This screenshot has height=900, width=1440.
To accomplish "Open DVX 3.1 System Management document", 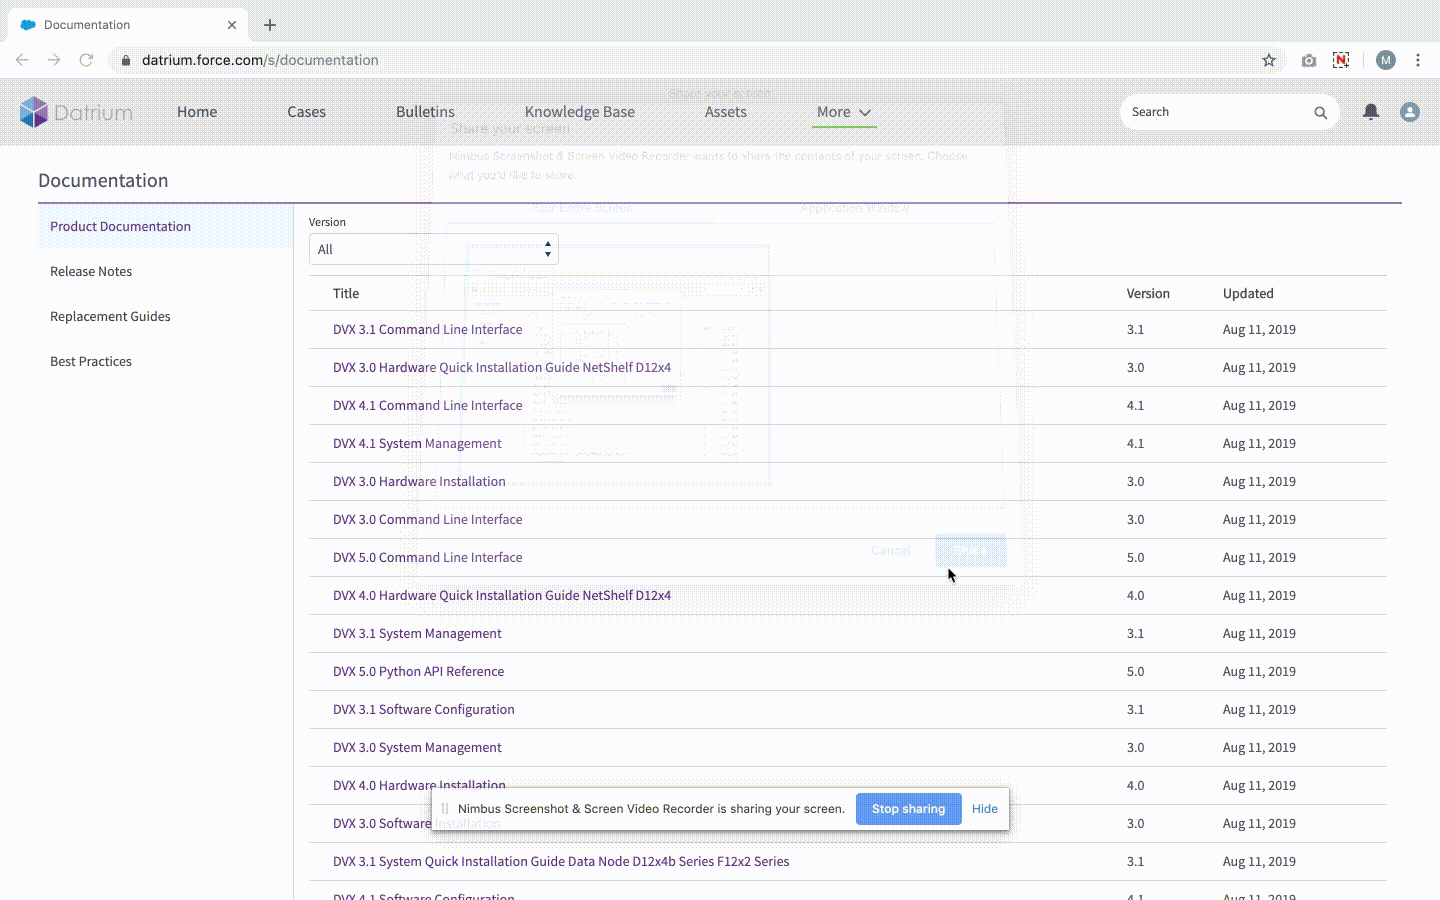I will [417, 633].
